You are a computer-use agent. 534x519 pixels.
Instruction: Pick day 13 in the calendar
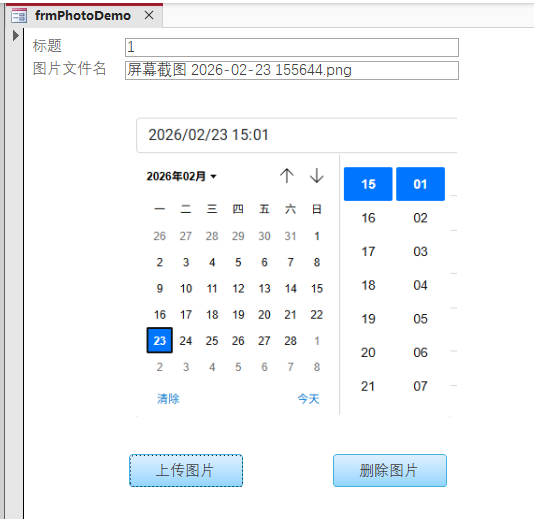pos(264,288)
